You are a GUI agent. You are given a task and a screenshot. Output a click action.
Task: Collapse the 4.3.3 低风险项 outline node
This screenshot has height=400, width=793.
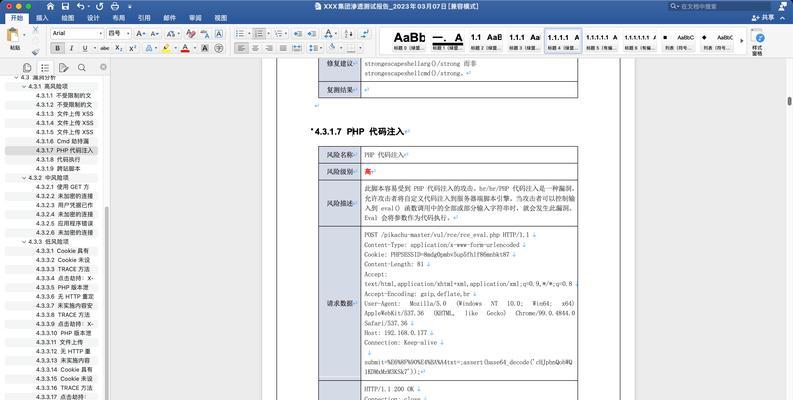(x=24, y=242)
